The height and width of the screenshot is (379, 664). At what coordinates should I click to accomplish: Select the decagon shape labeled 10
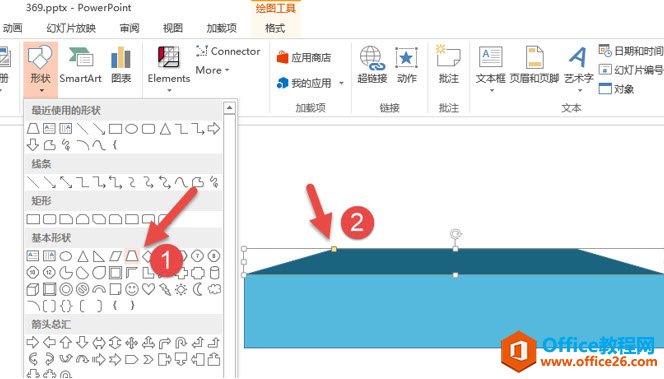[x=33, y=273]
